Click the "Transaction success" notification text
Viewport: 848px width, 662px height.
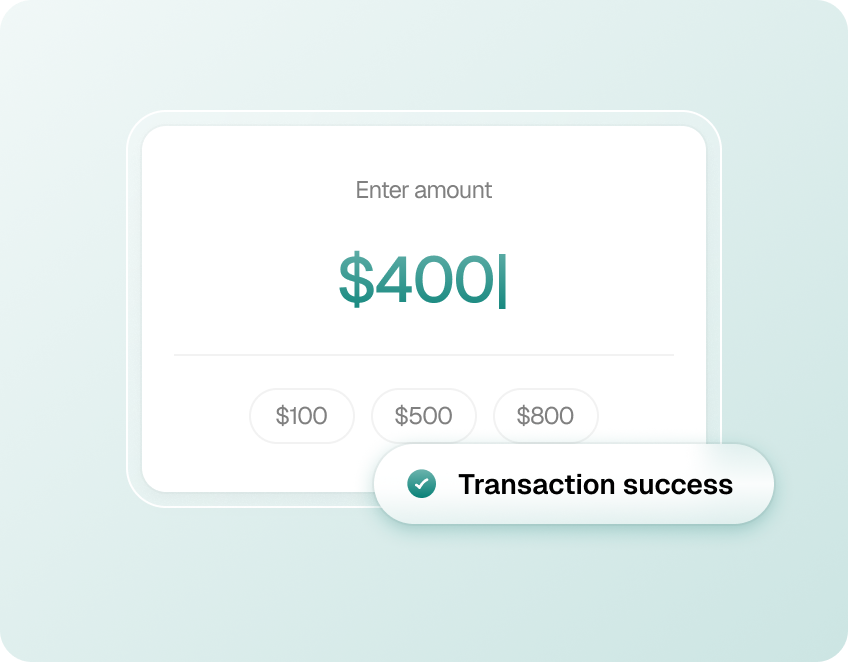point(595,485)
